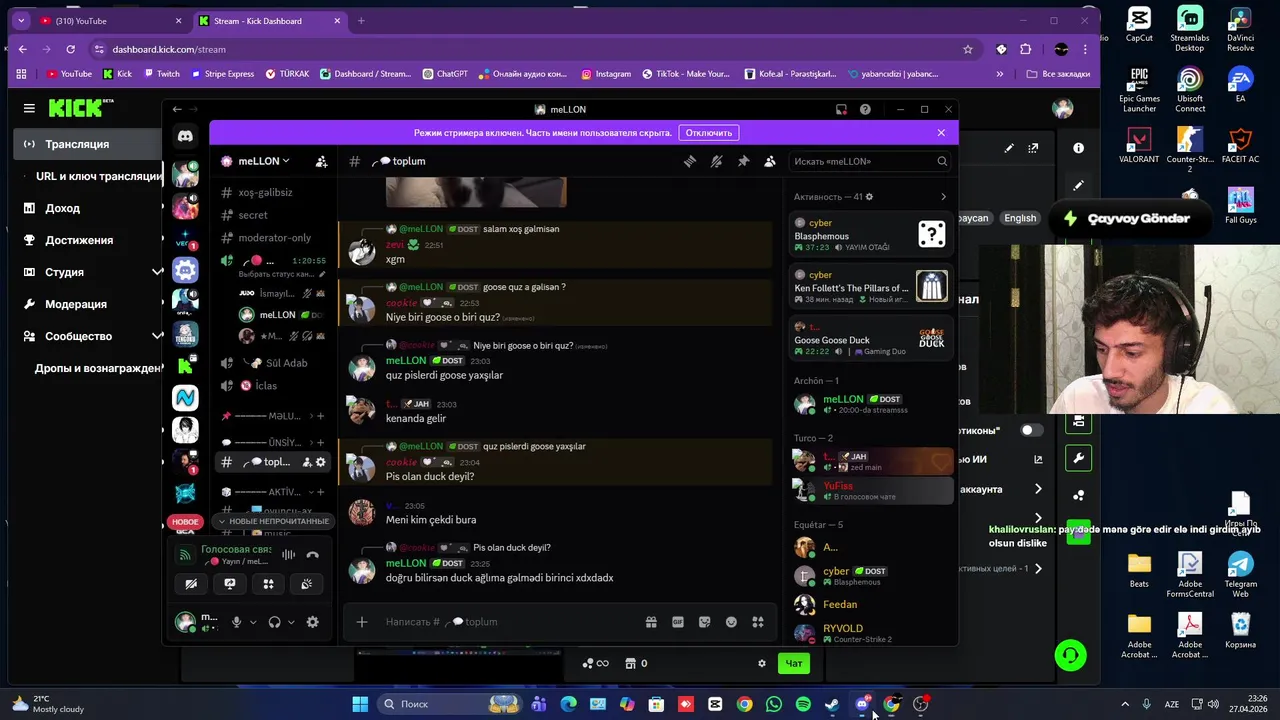Open the emoji picker

click(x=731, y=622)
